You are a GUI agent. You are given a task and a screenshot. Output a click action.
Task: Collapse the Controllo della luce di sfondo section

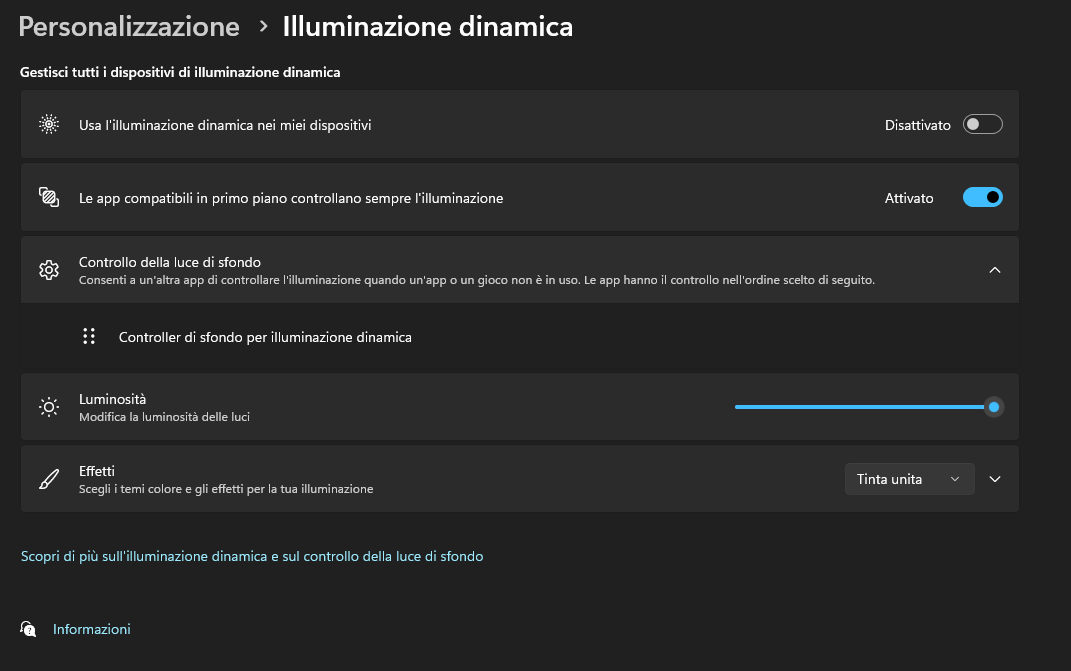coord(994,270)
